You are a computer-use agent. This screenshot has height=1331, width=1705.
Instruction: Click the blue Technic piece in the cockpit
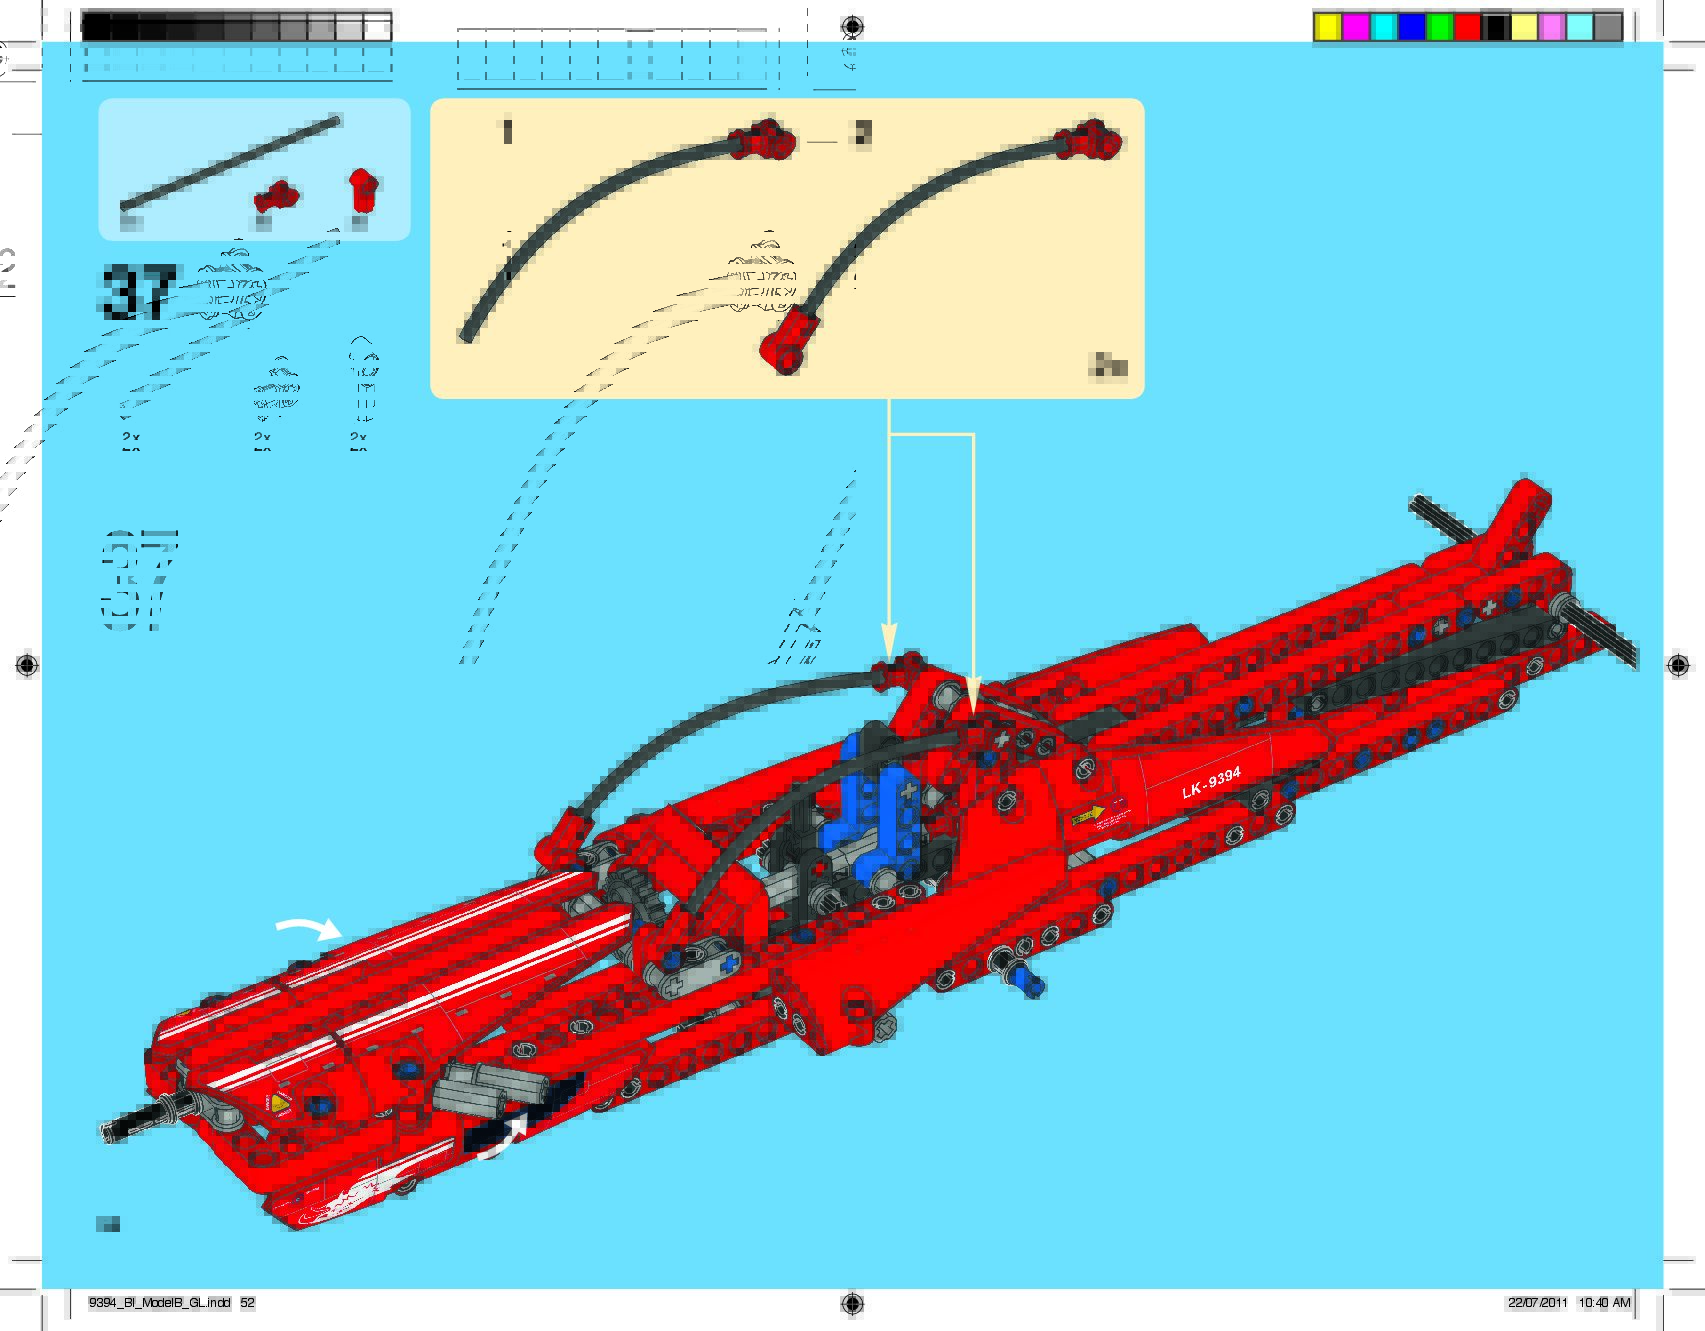(x=880, y=800)
